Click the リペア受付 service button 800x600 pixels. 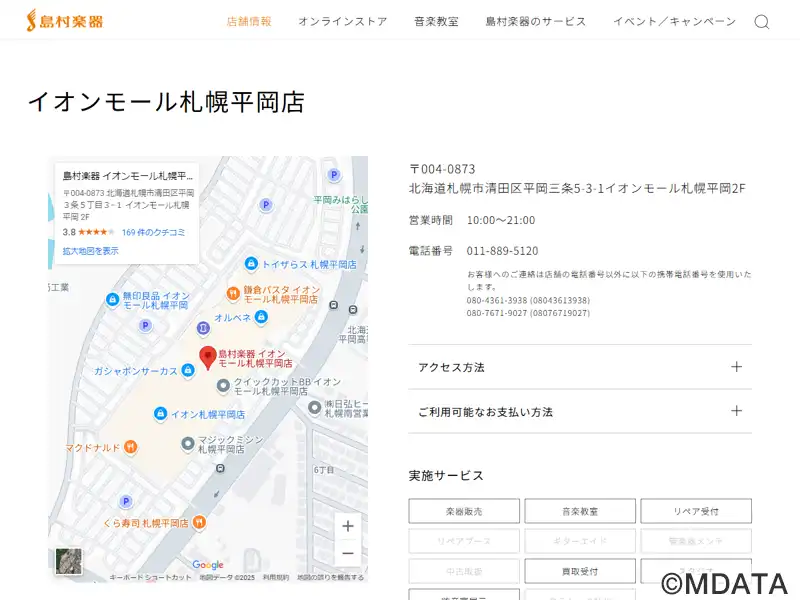click(696, 511)
